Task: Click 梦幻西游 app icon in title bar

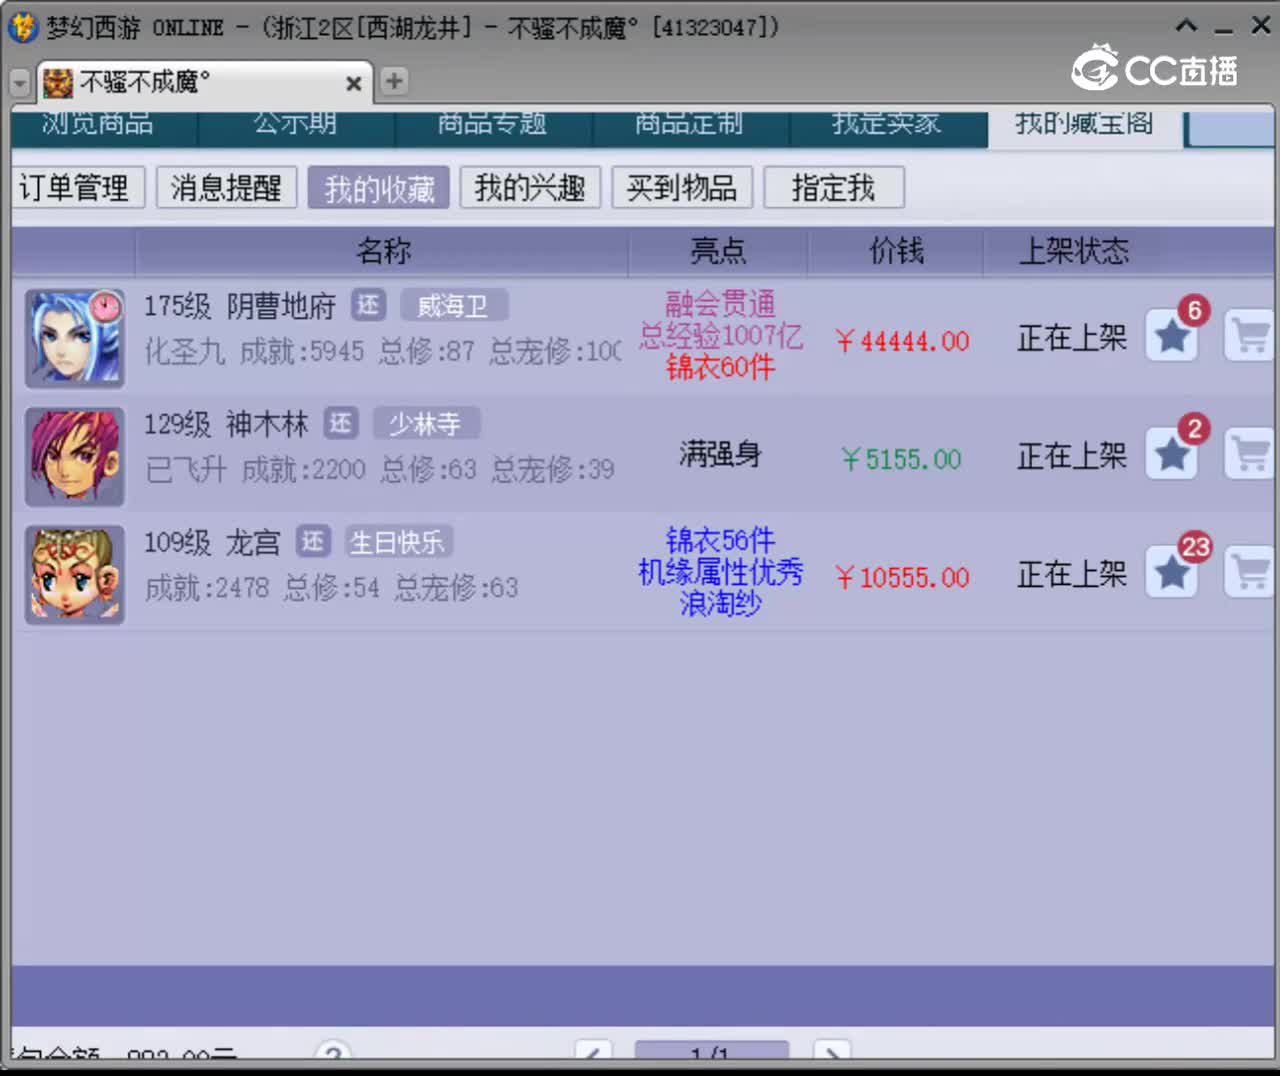Action: (22, 27)
